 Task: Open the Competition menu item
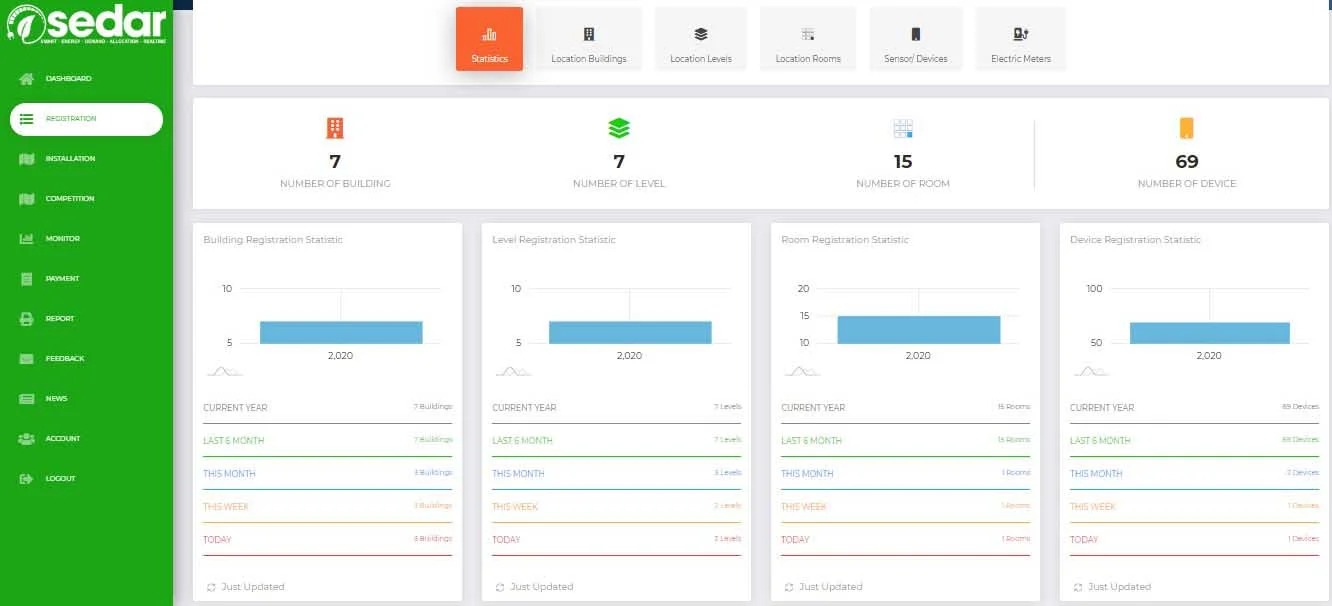click(70, 199)
